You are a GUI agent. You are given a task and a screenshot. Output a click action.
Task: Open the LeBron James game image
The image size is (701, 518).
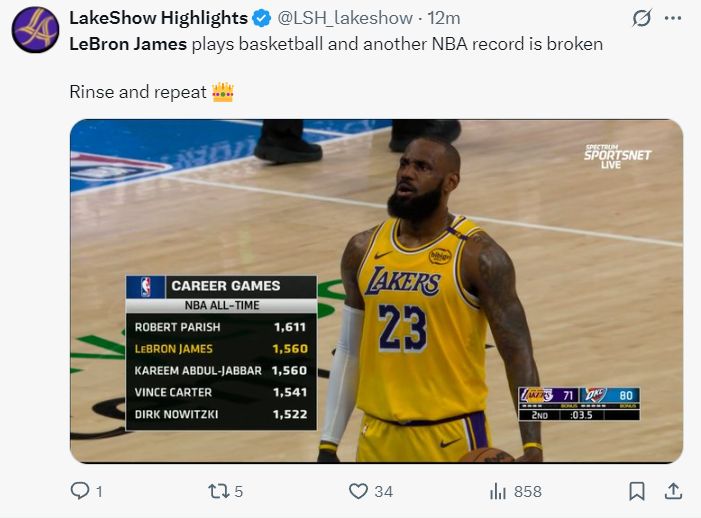tap(376, 290)
